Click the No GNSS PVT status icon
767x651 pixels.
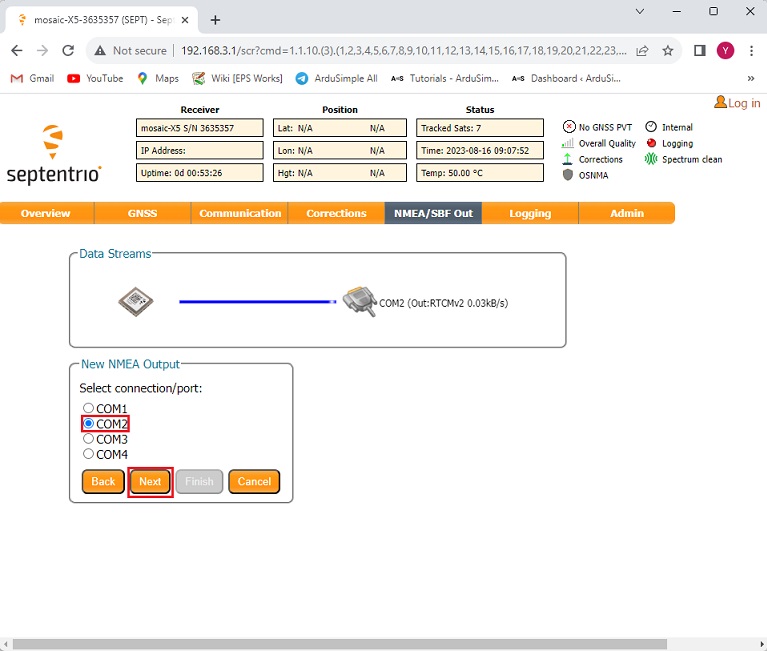[x=569, y=127]
